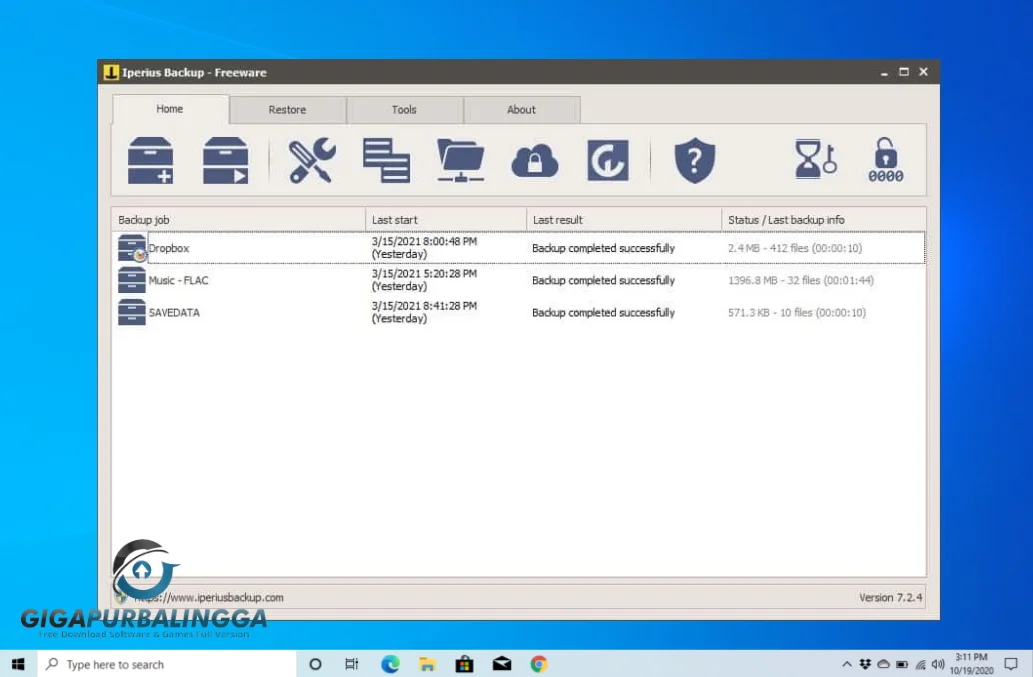Click the 2.4 MB - 412 files info
This screenshot has width=1033, height=677.
795,248
